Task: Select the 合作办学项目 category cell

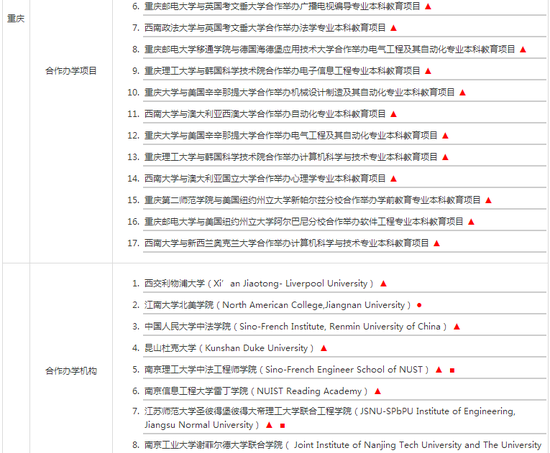Action: click(71, 71)
